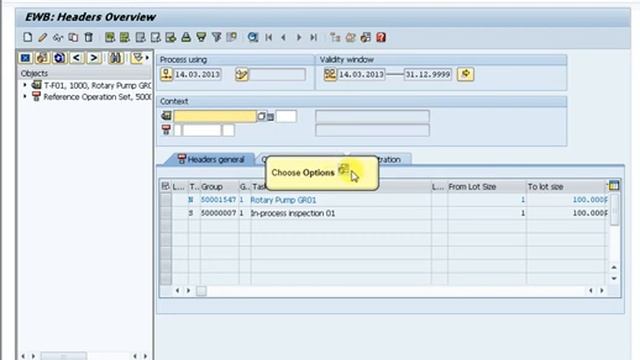Screen dimensions: 640x360
Task: Select the row marker for In-process inspection 01
Action: point(165,213)
